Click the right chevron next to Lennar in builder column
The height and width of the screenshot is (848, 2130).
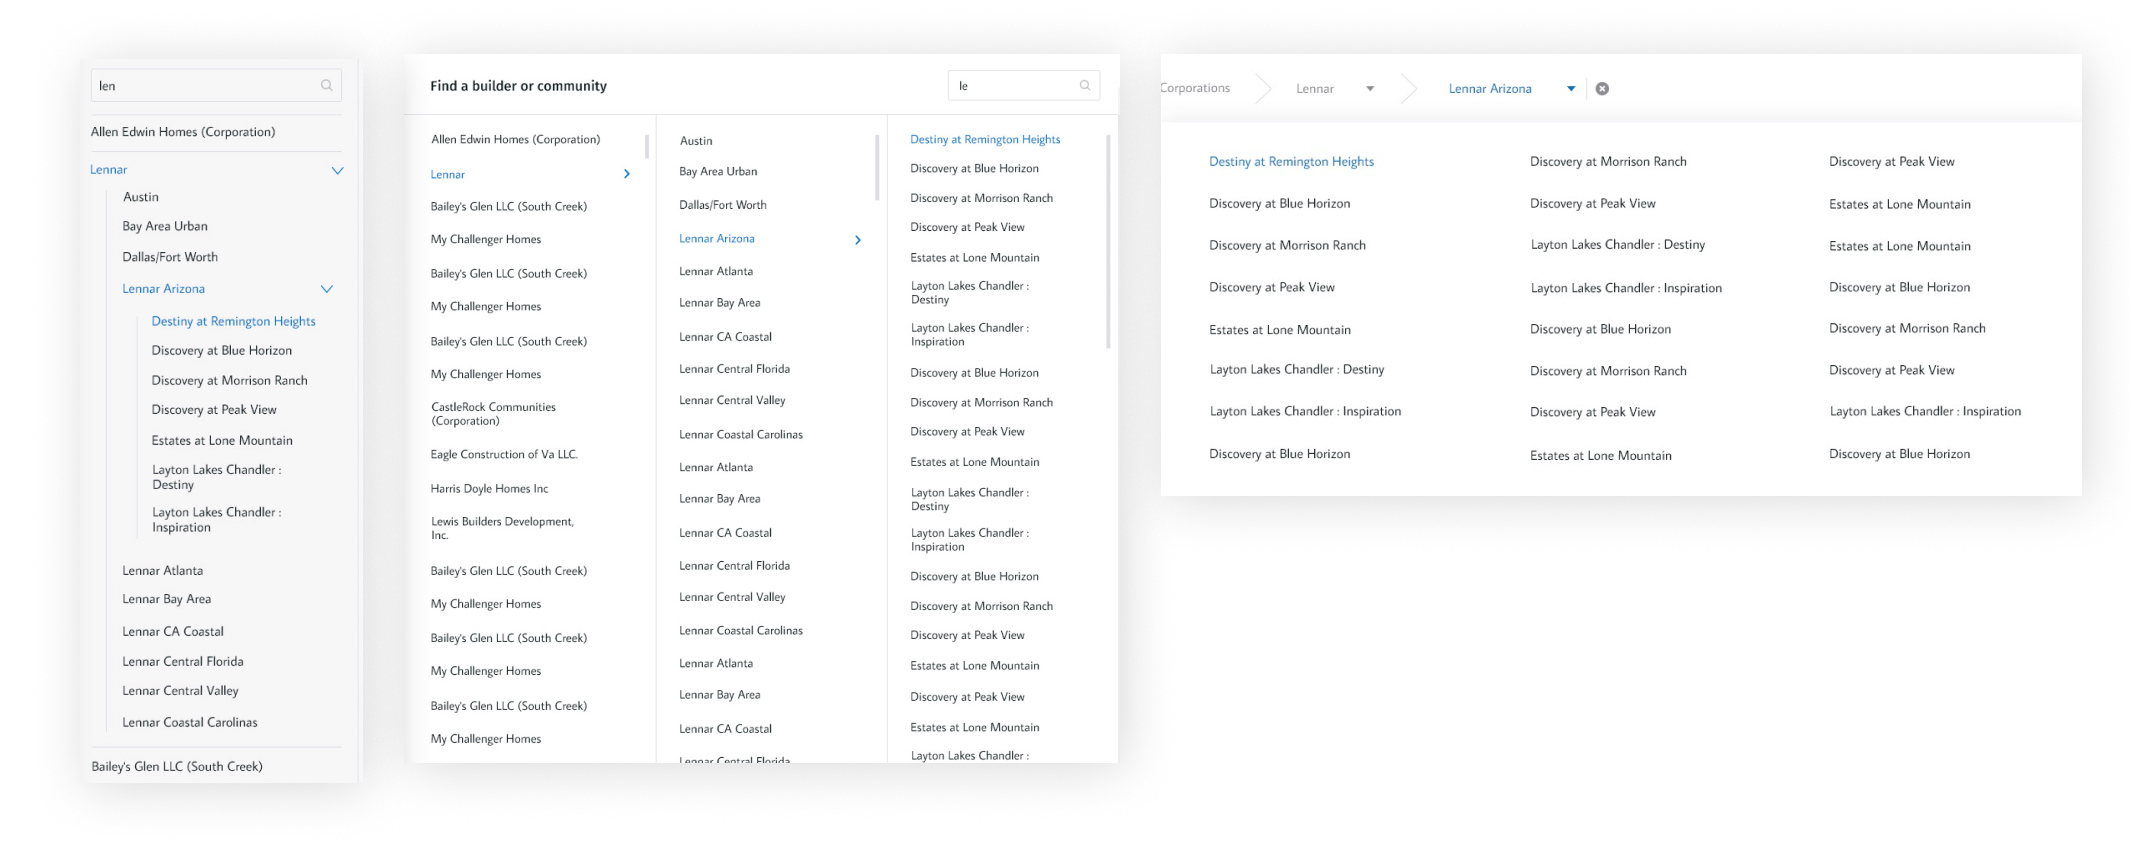(627, 174)
